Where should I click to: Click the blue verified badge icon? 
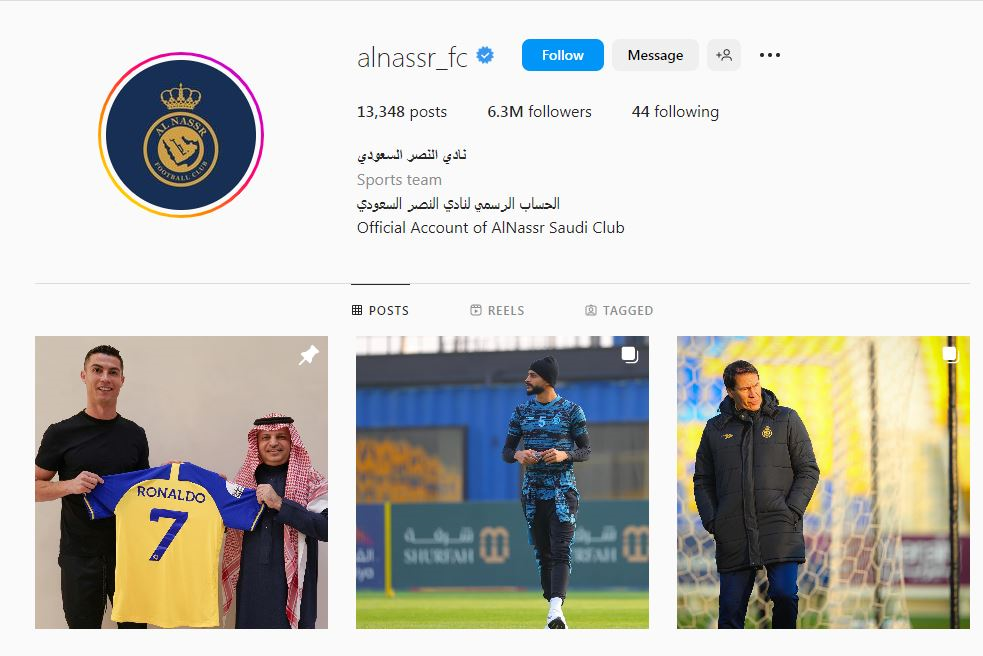click(485, 55)
